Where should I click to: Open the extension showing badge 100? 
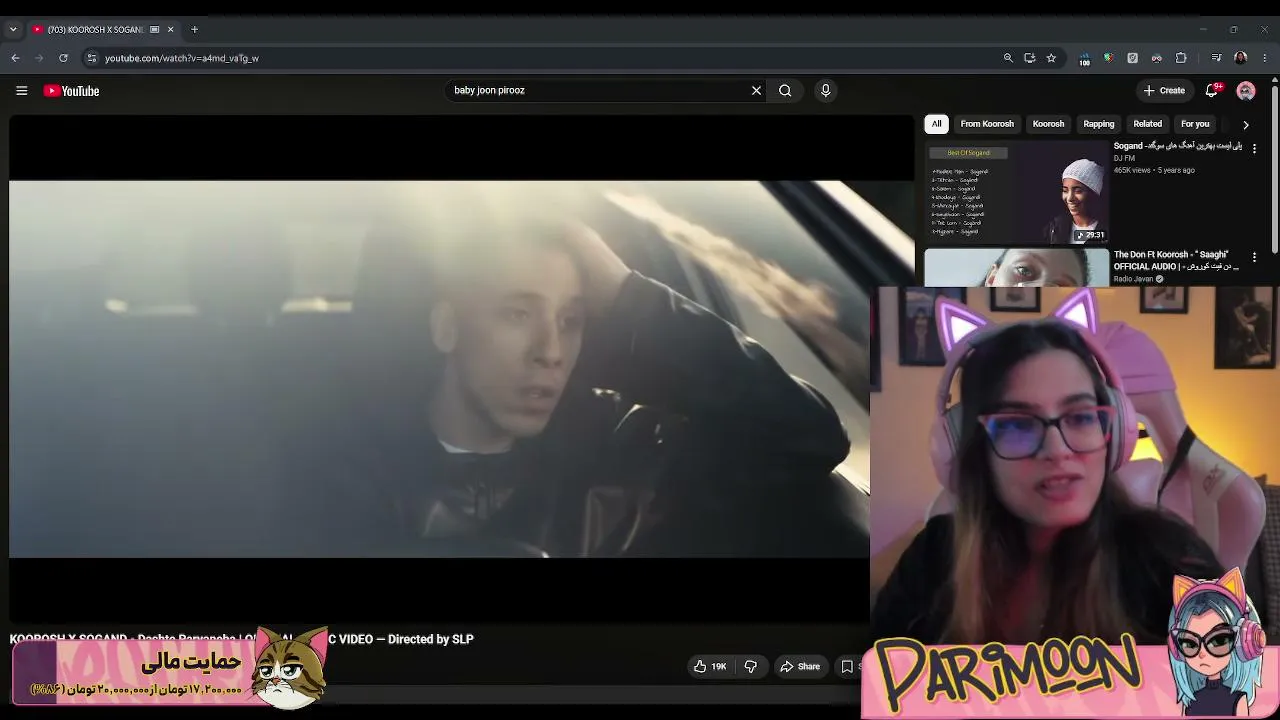tap(1084, 59)
